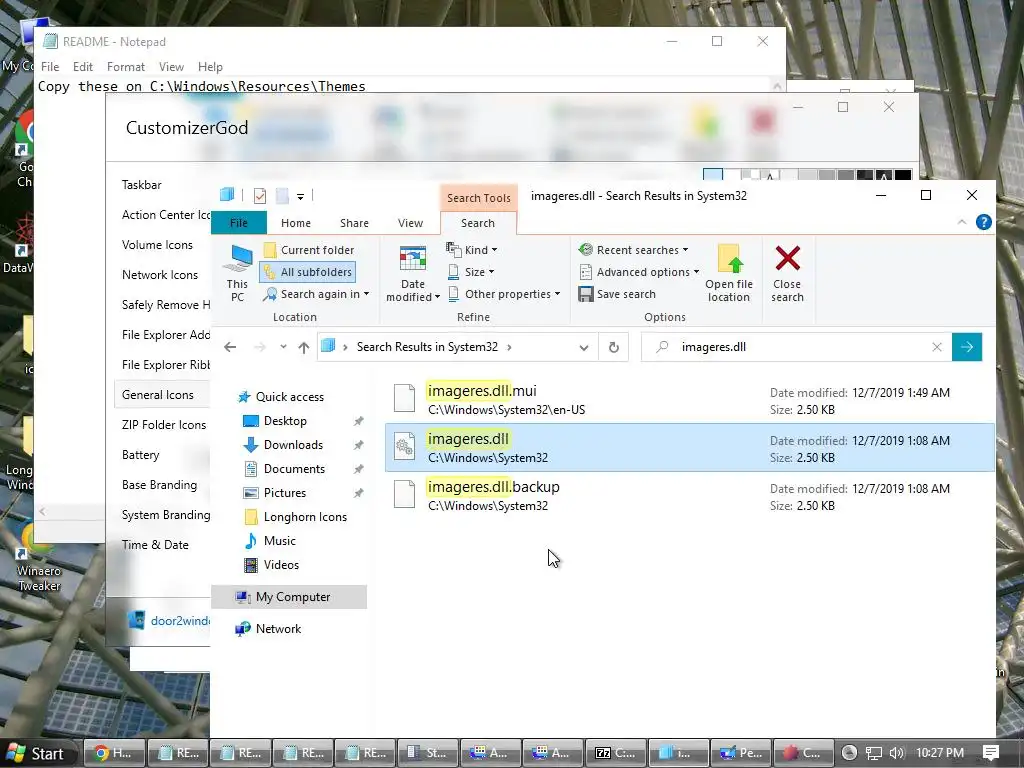Open the notification center tray icon

991,753
